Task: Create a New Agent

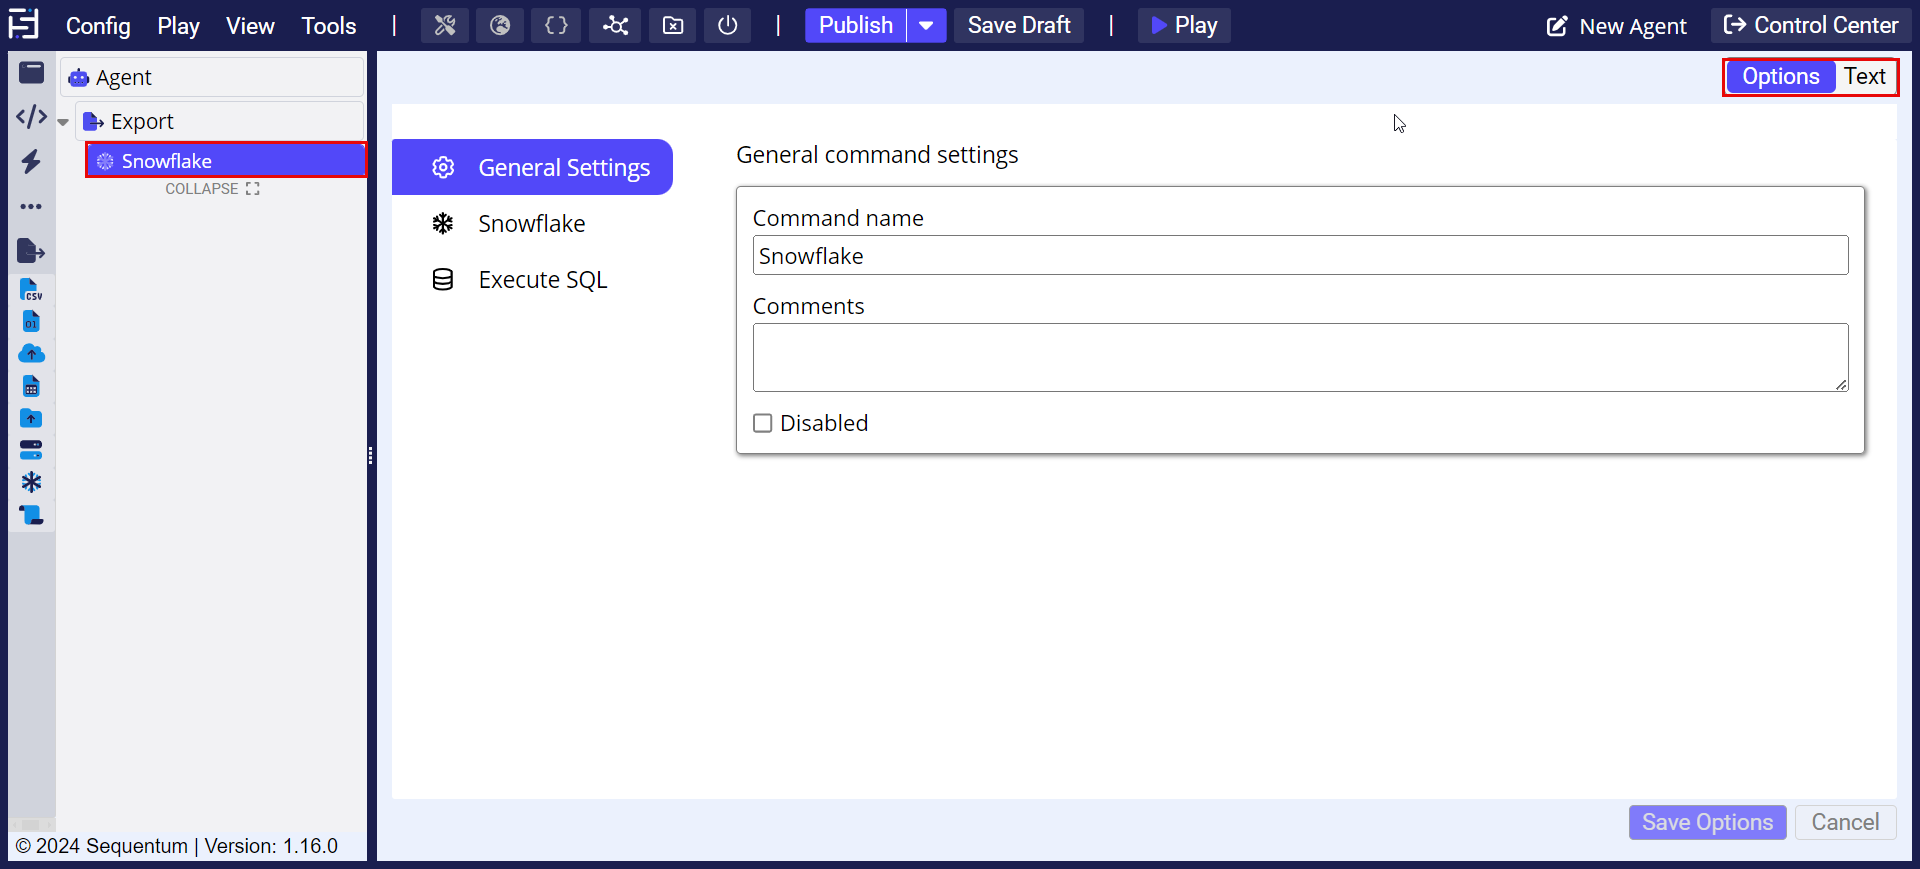Action: pos(1617,26)
